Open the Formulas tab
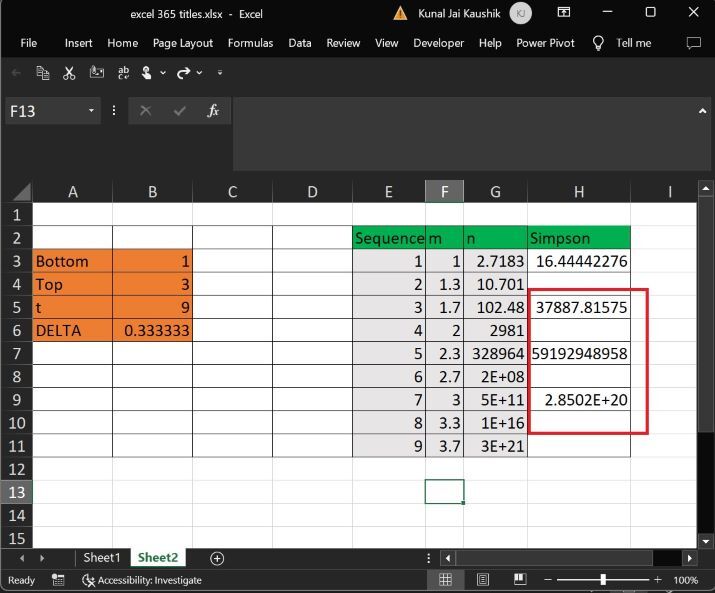The image size is (715, 593). pos(250,43)
